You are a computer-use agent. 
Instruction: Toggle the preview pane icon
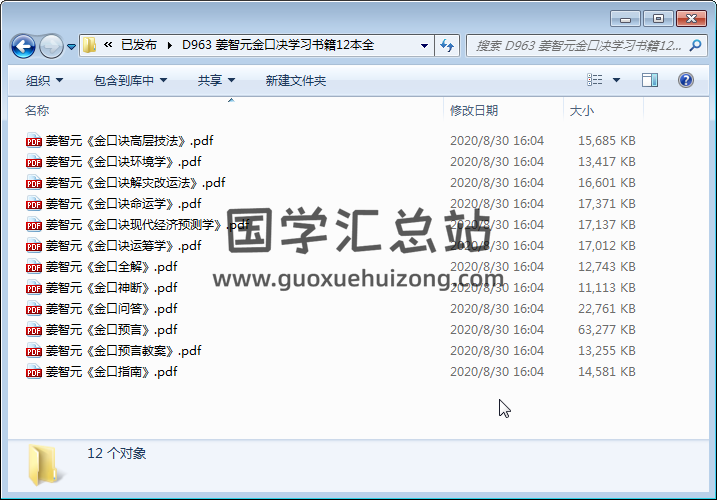click(650, 80)
